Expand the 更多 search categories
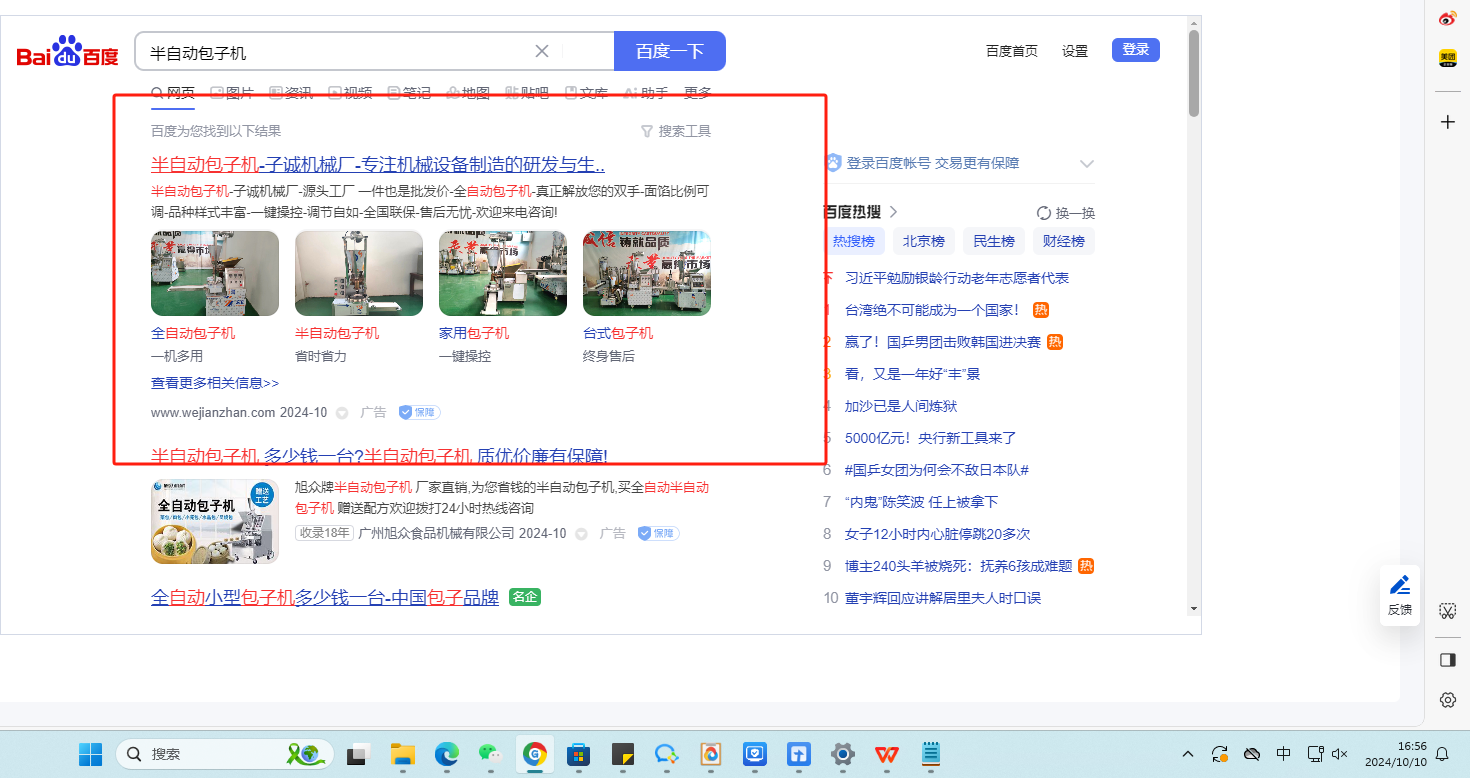 [697, 93]
